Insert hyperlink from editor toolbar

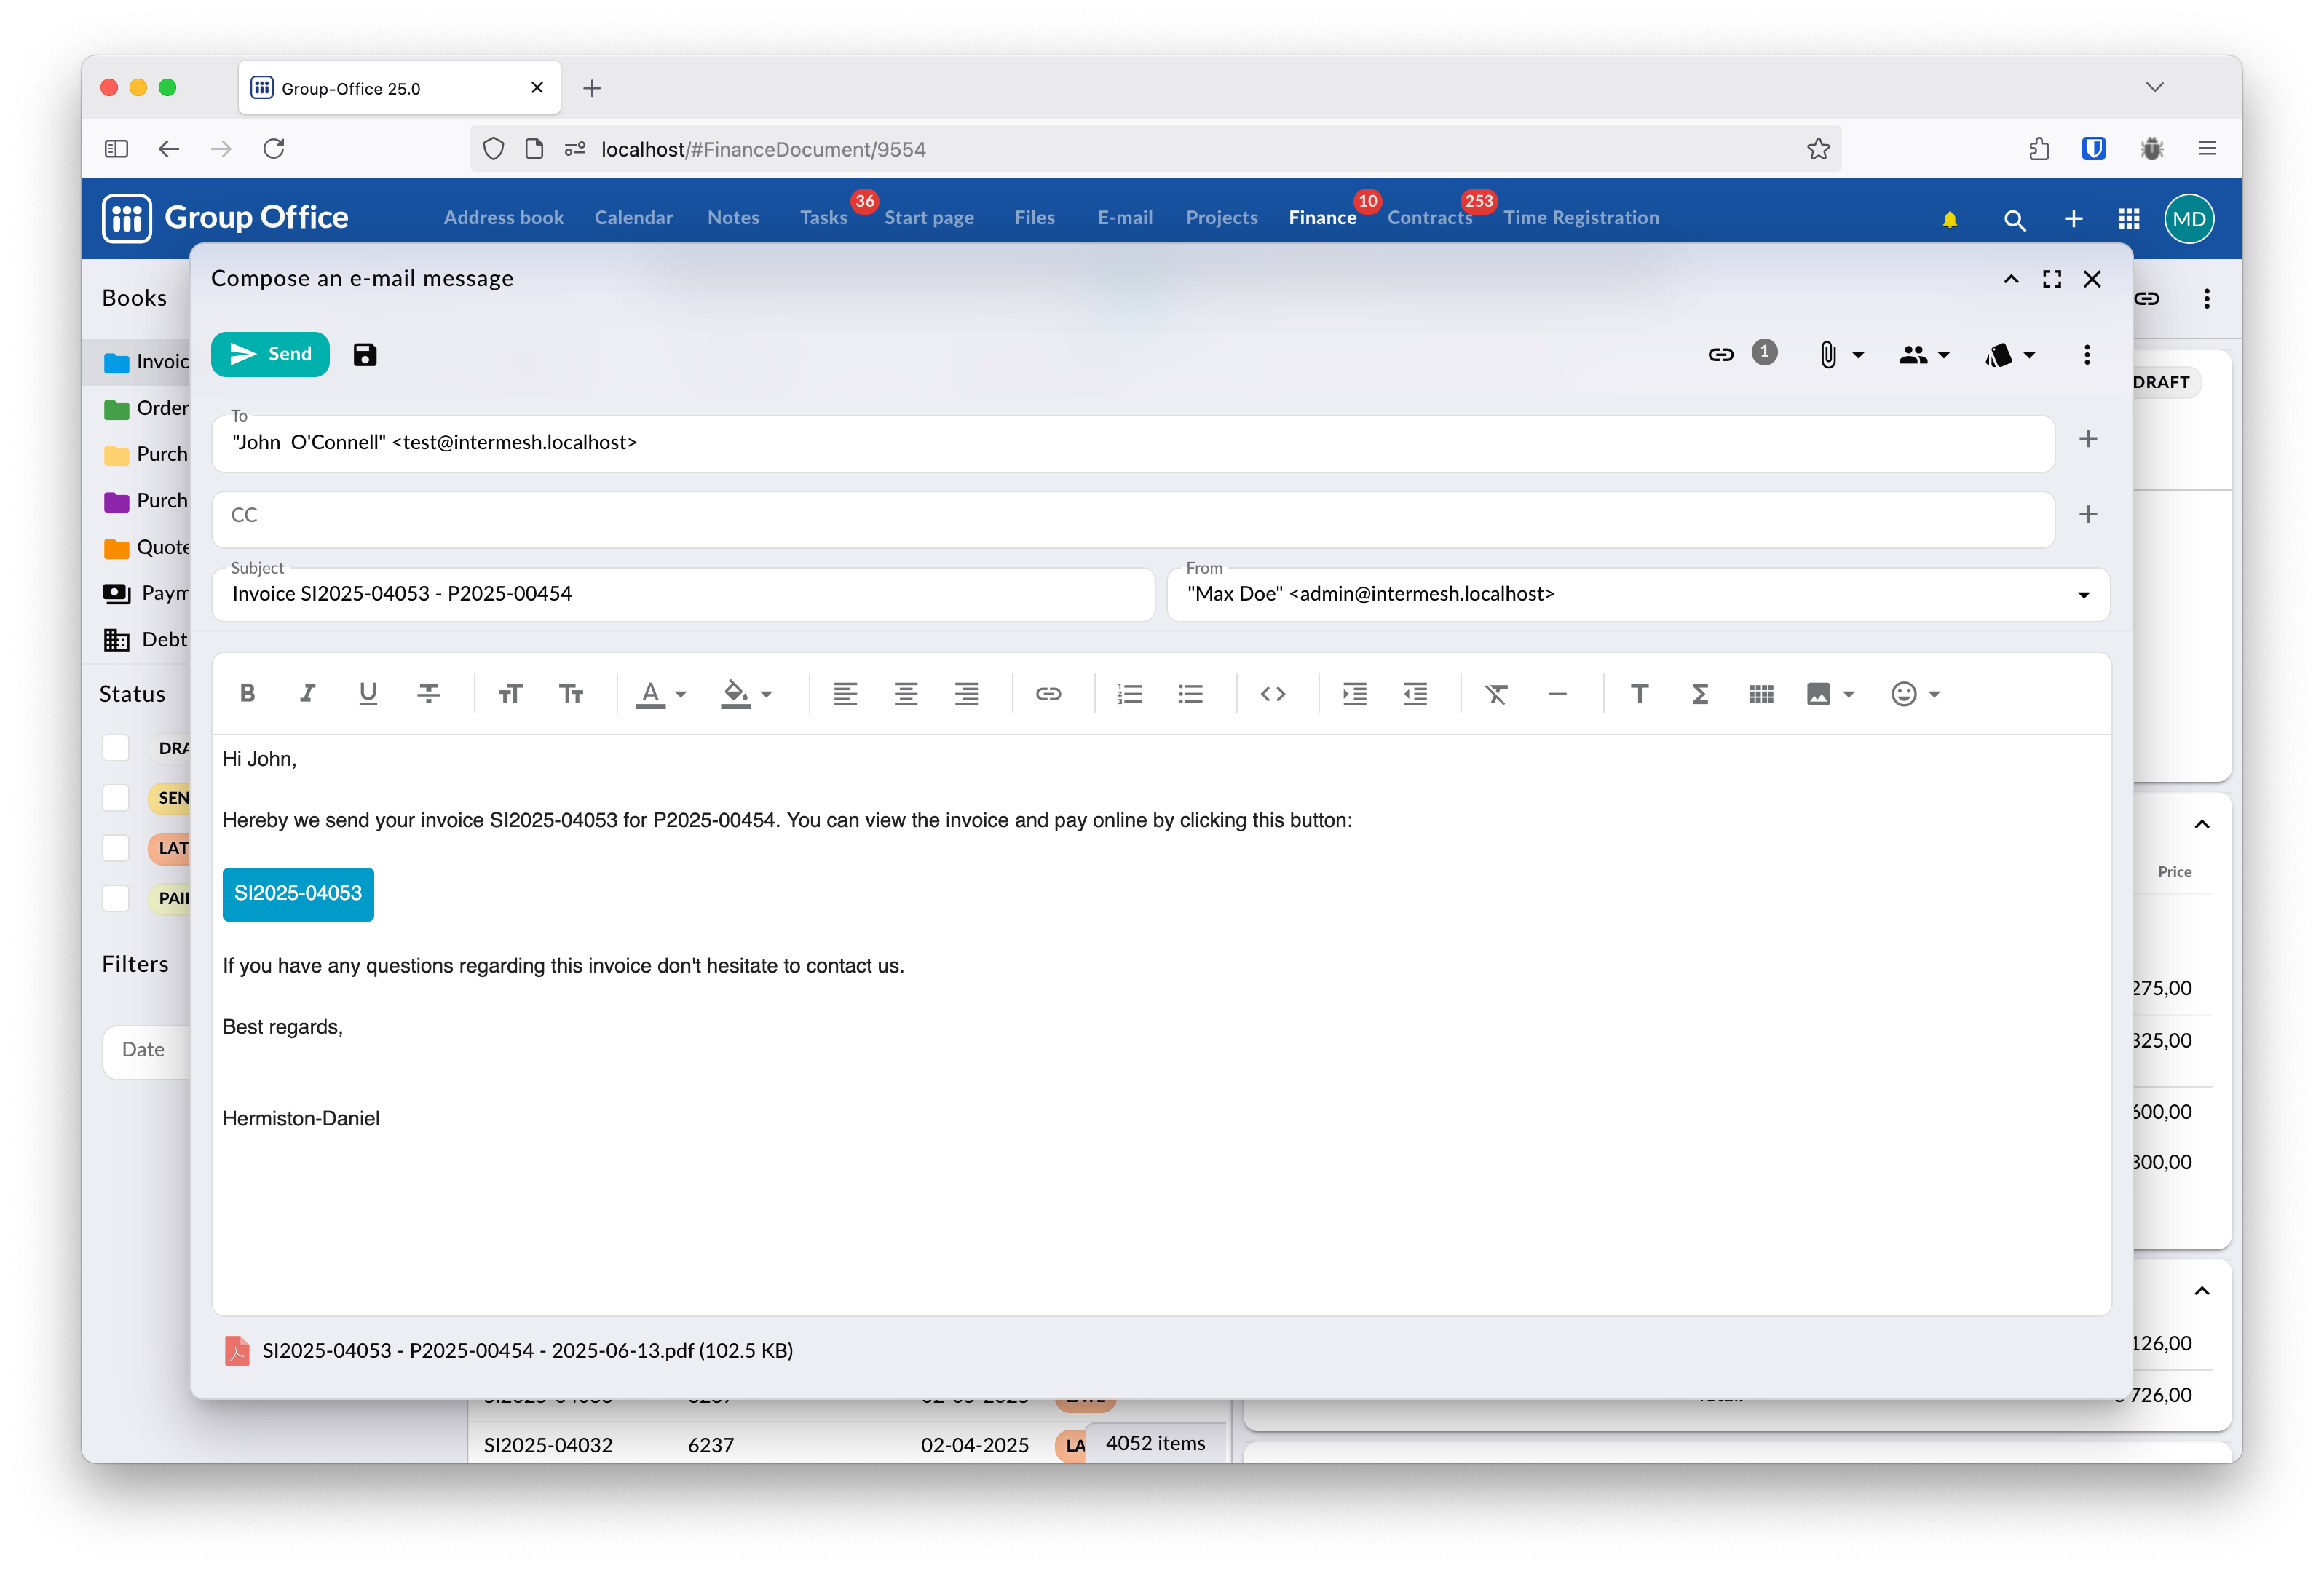(1048, 693)
